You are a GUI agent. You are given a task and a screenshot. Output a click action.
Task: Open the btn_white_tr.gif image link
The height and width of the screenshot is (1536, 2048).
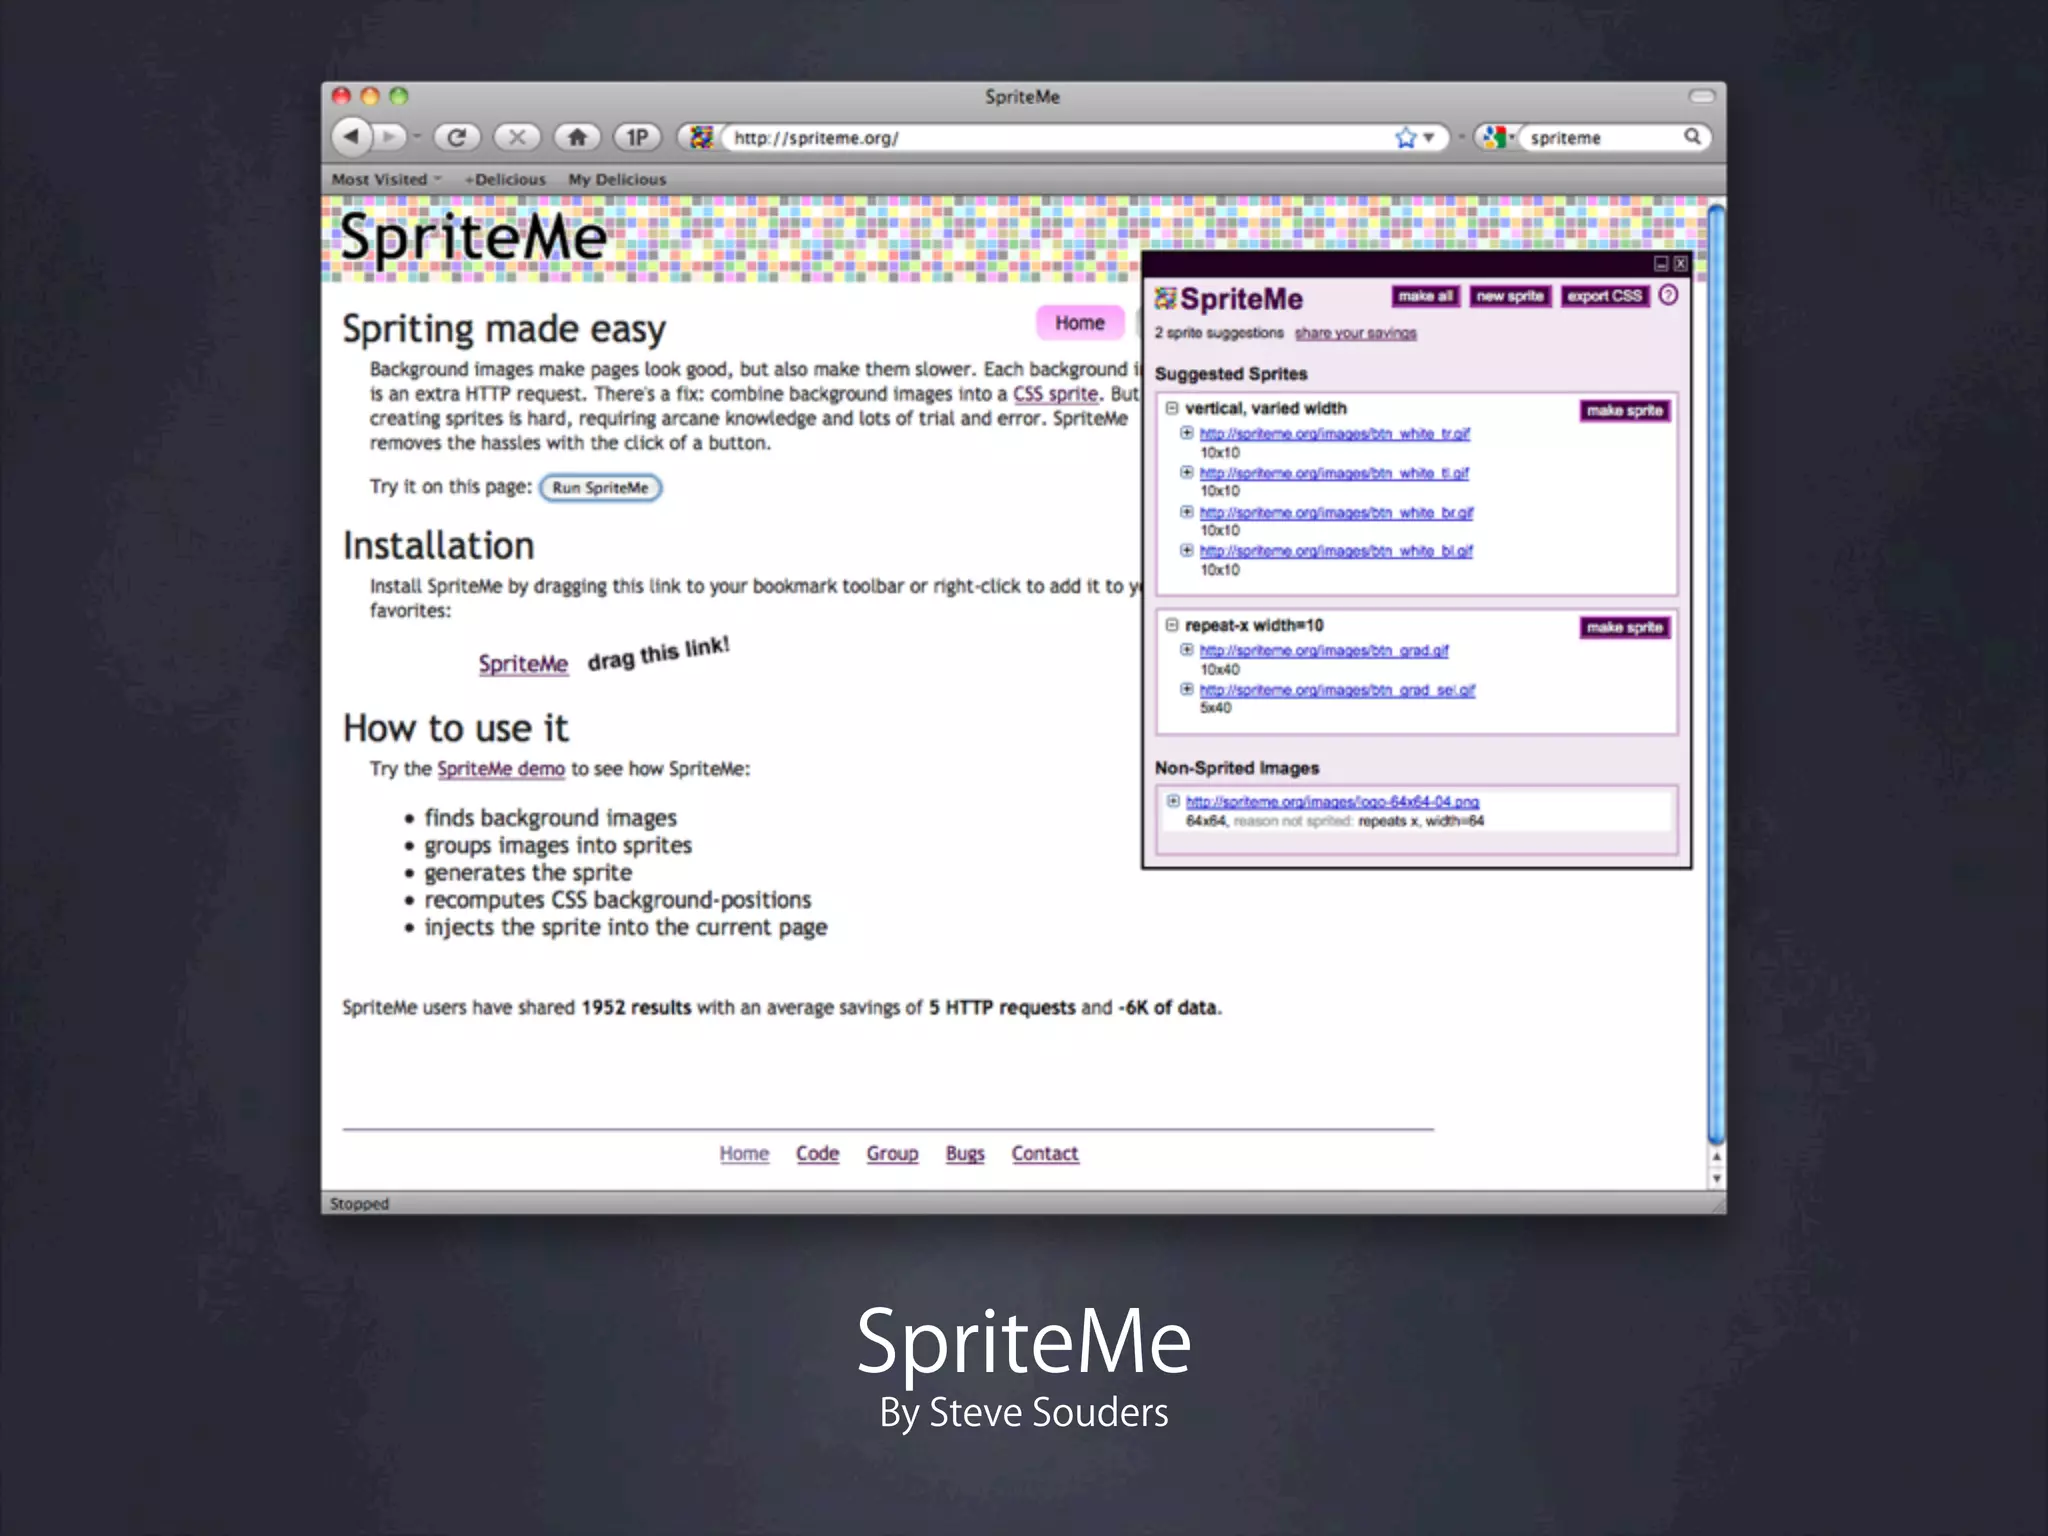1335,434
